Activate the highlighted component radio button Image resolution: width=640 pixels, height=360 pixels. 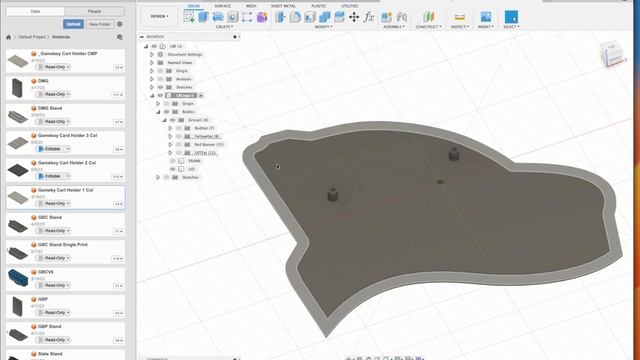click(201, 96)
